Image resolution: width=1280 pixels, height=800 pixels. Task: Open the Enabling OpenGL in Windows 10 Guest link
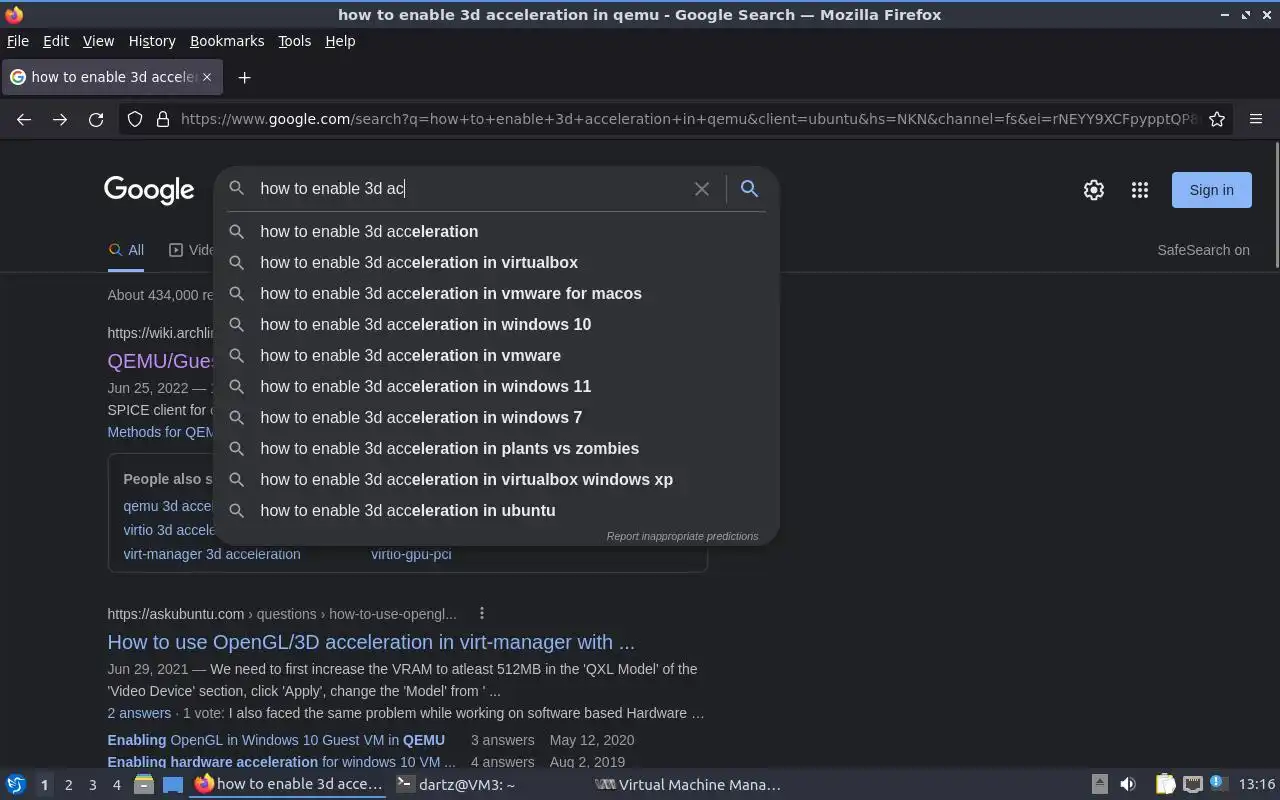(276, 740)
